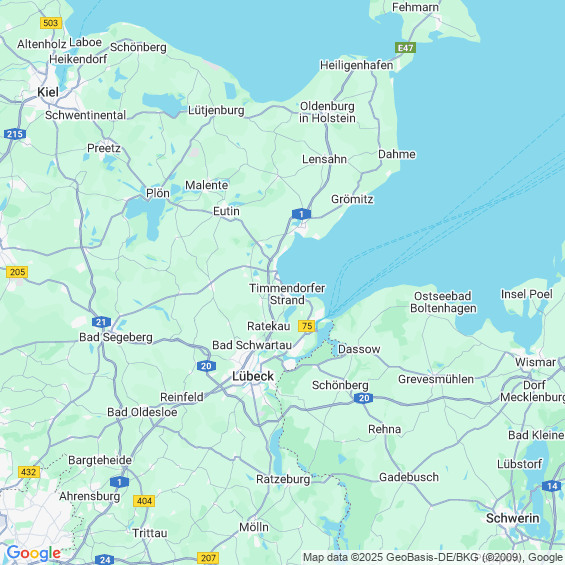Select the Schwerin city label
This screenshot has height=565, width=565.
point(512,518)
